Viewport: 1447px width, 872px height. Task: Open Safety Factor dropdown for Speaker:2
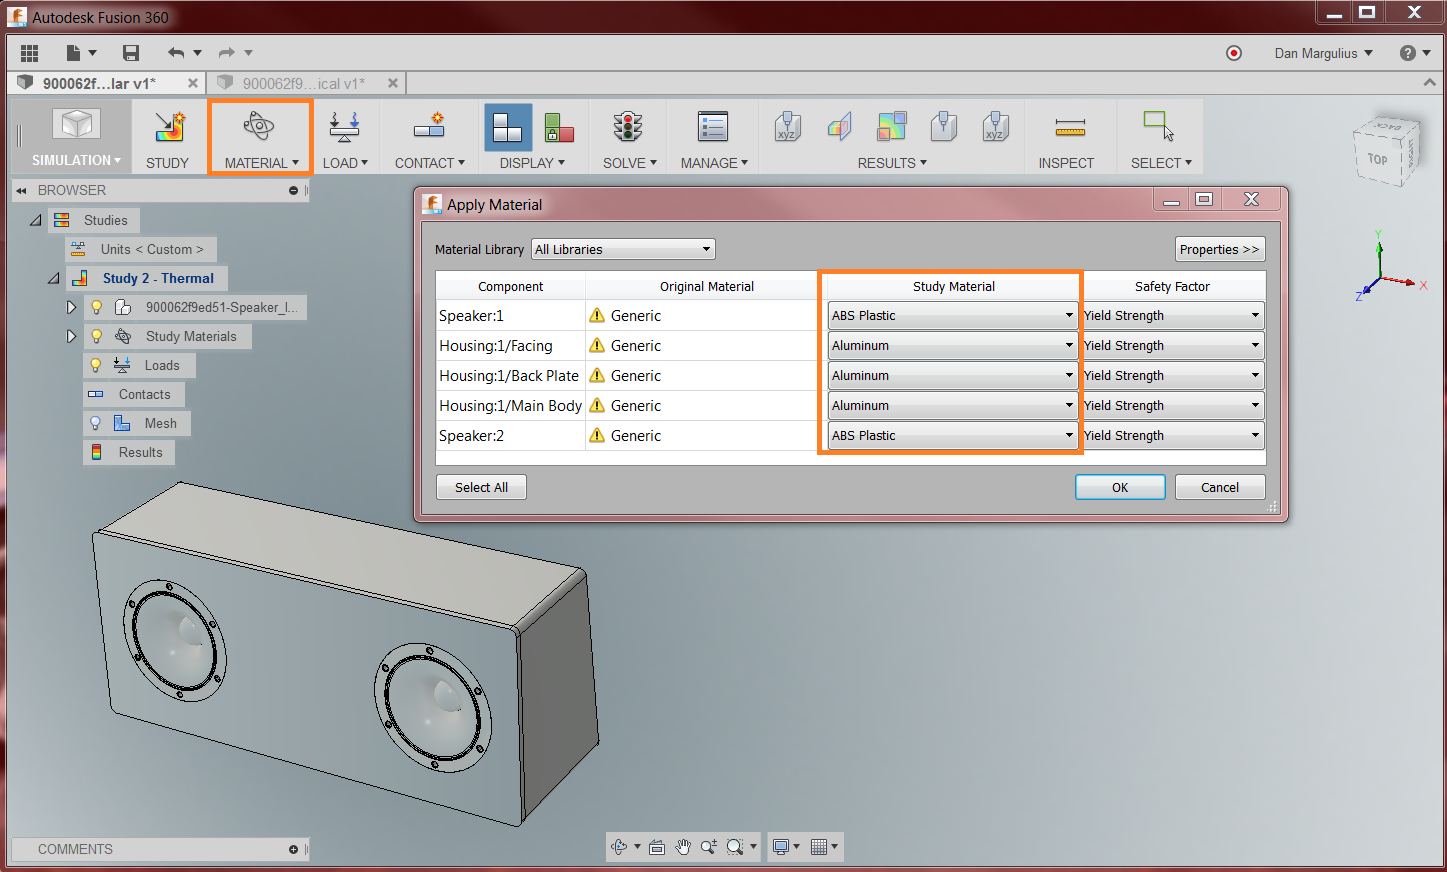click(x=1173, y=435)
